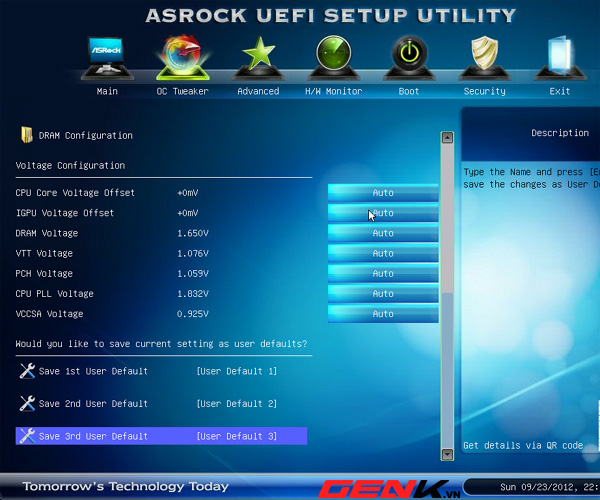The height and width of the screenshot is (500, 600).
Task: Switch to the Boot tab label
Action: (409, 91)
